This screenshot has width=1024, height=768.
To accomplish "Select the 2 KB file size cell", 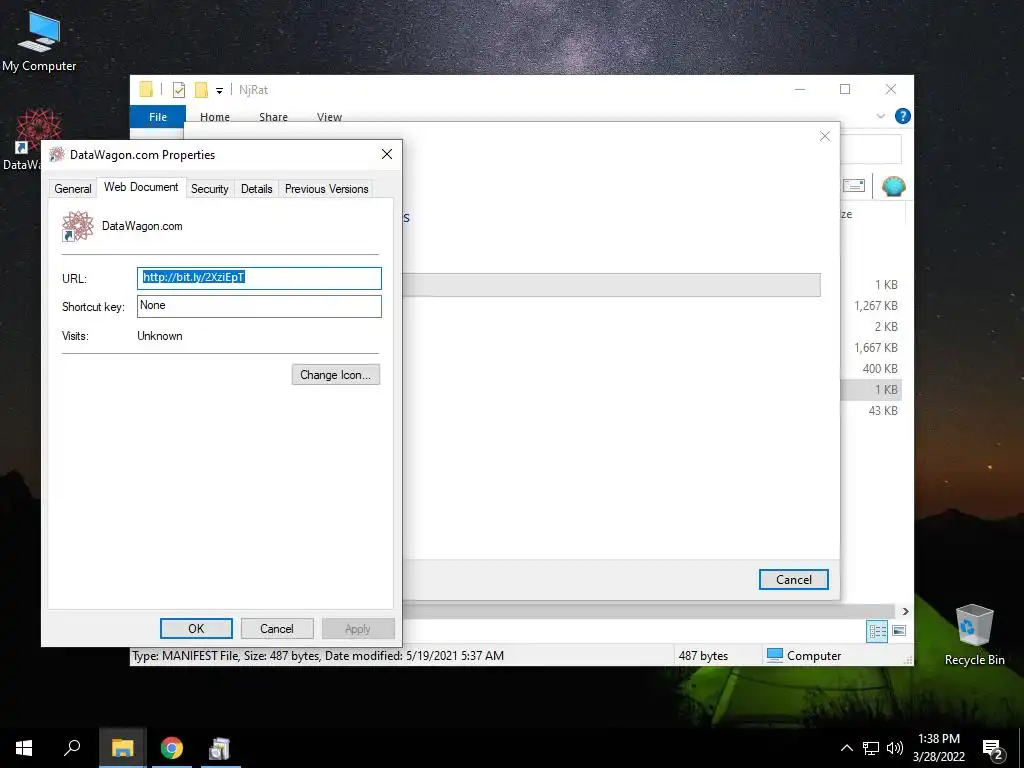I will (886, 327).
